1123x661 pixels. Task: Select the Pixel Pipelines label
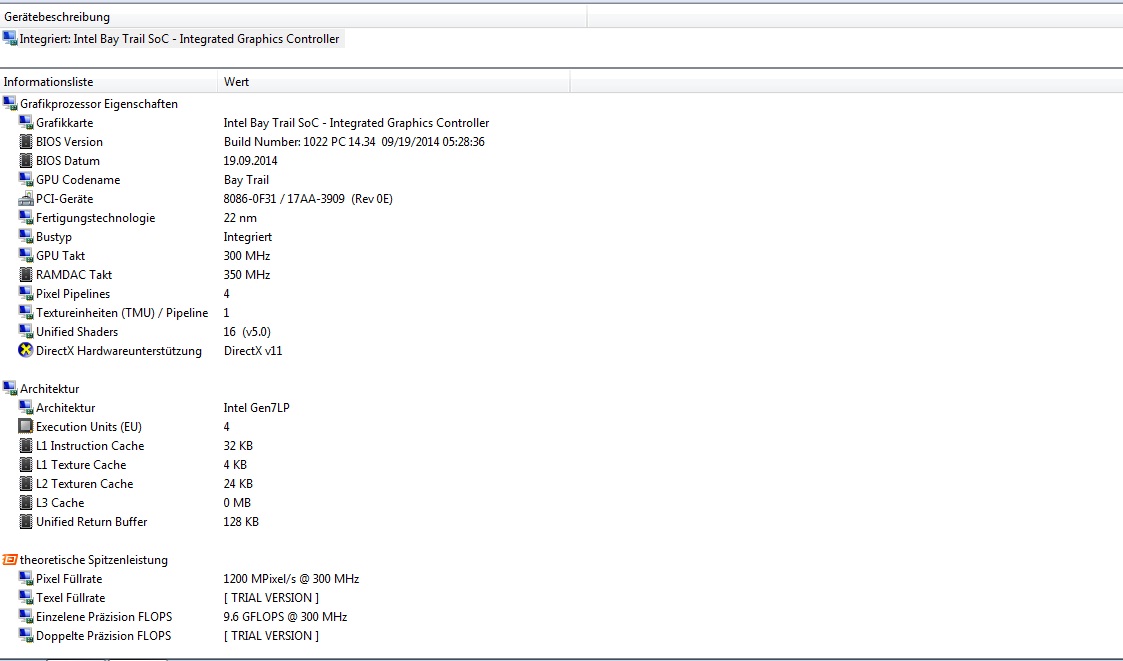click(x=73, y=294)
